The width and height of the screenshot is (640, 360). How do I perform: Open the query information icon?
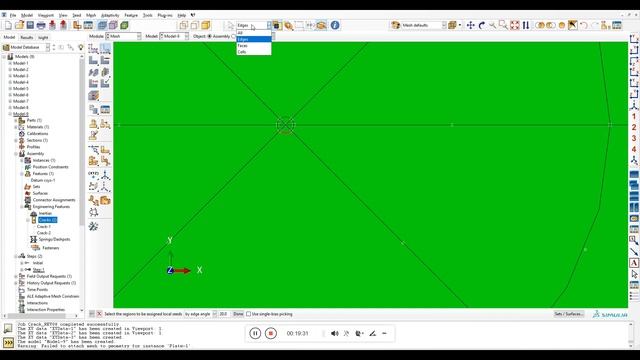coord(335,25)
